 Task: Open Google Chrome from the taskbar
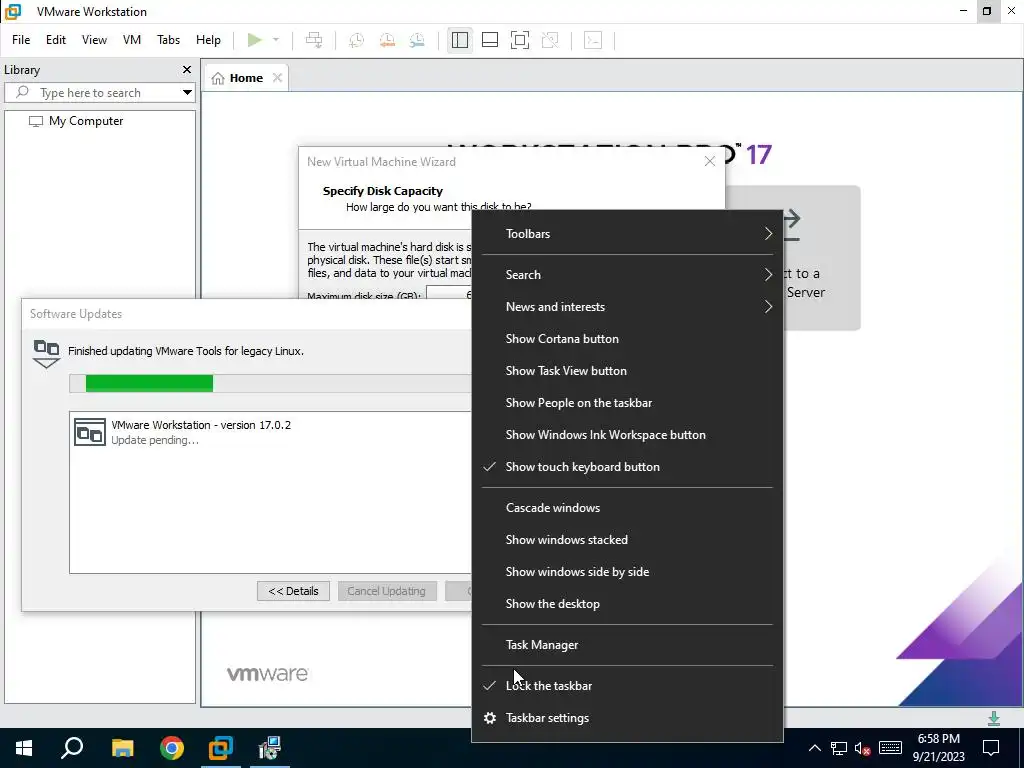point(172,748)
